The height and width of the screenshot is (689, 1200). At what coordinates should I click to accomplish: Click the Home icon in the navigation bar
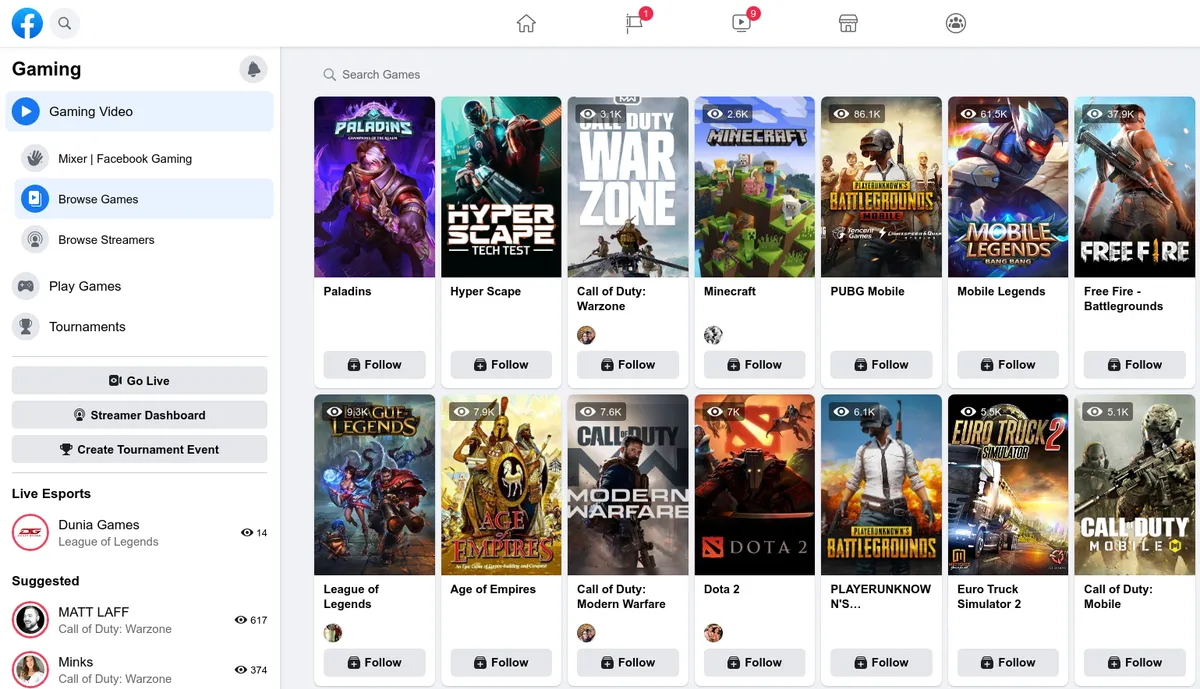526,22
